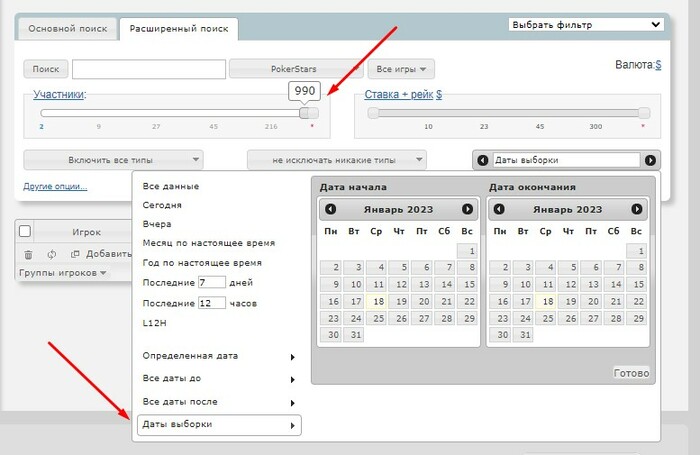Click the Готово button
700x455 pixels.
click(x=631, y=373)
